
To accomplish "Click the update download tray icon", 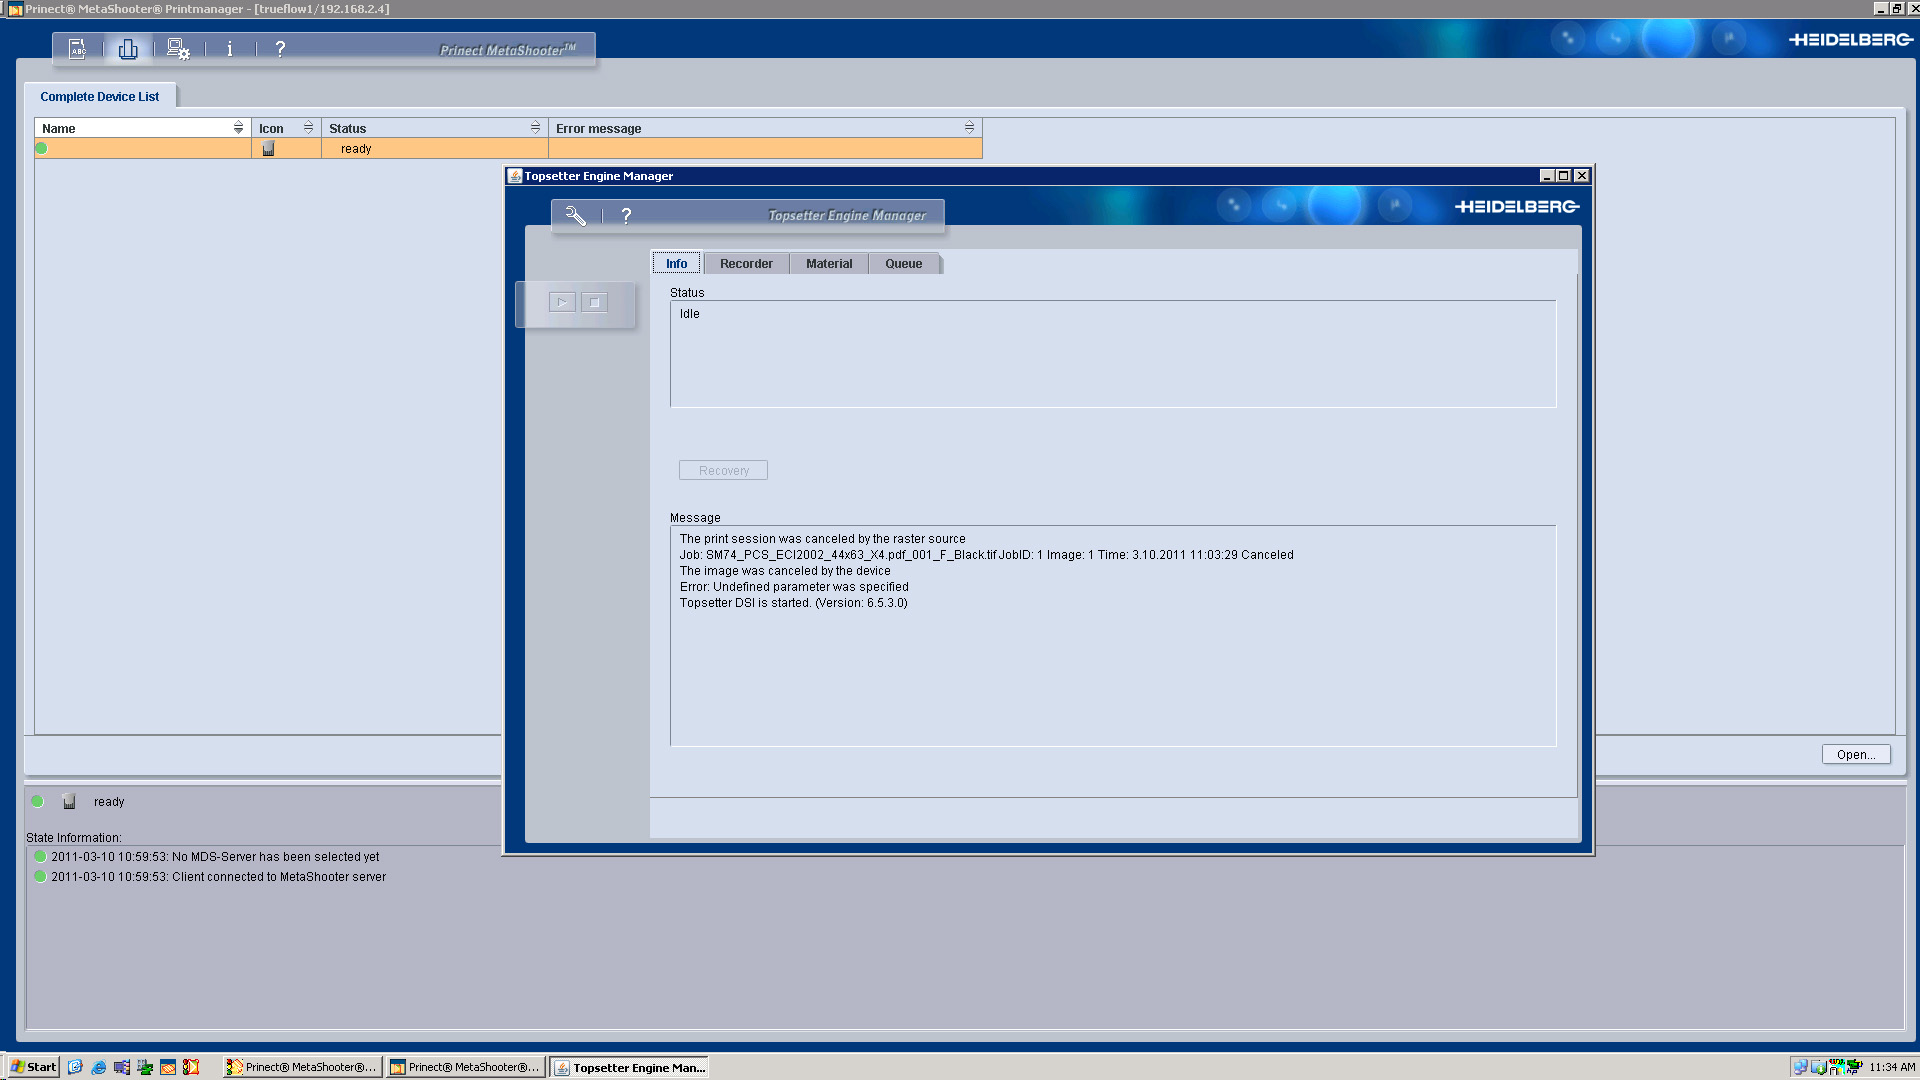I will point(1818,1067).
